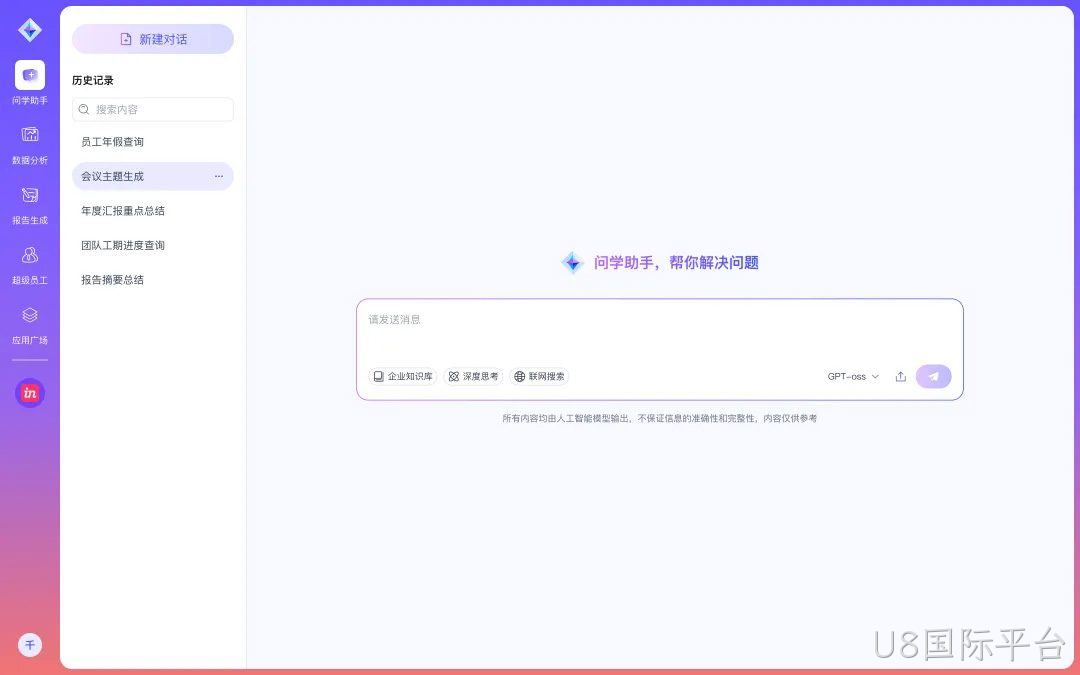Click the 历史记录 heading
This screenshot has height=675, width=1080.
(93, 81)
